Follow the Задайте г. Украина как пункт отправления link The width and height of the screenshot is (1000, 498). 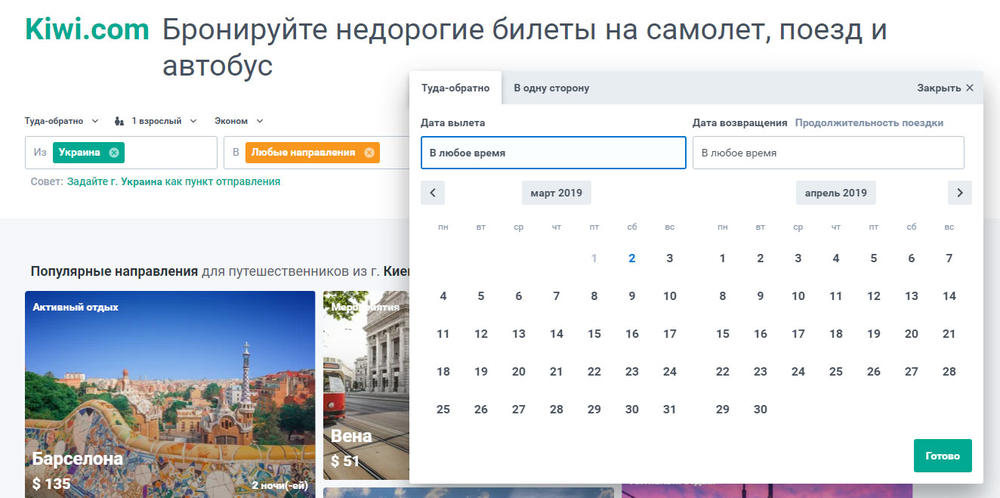[x=173, y=181]
